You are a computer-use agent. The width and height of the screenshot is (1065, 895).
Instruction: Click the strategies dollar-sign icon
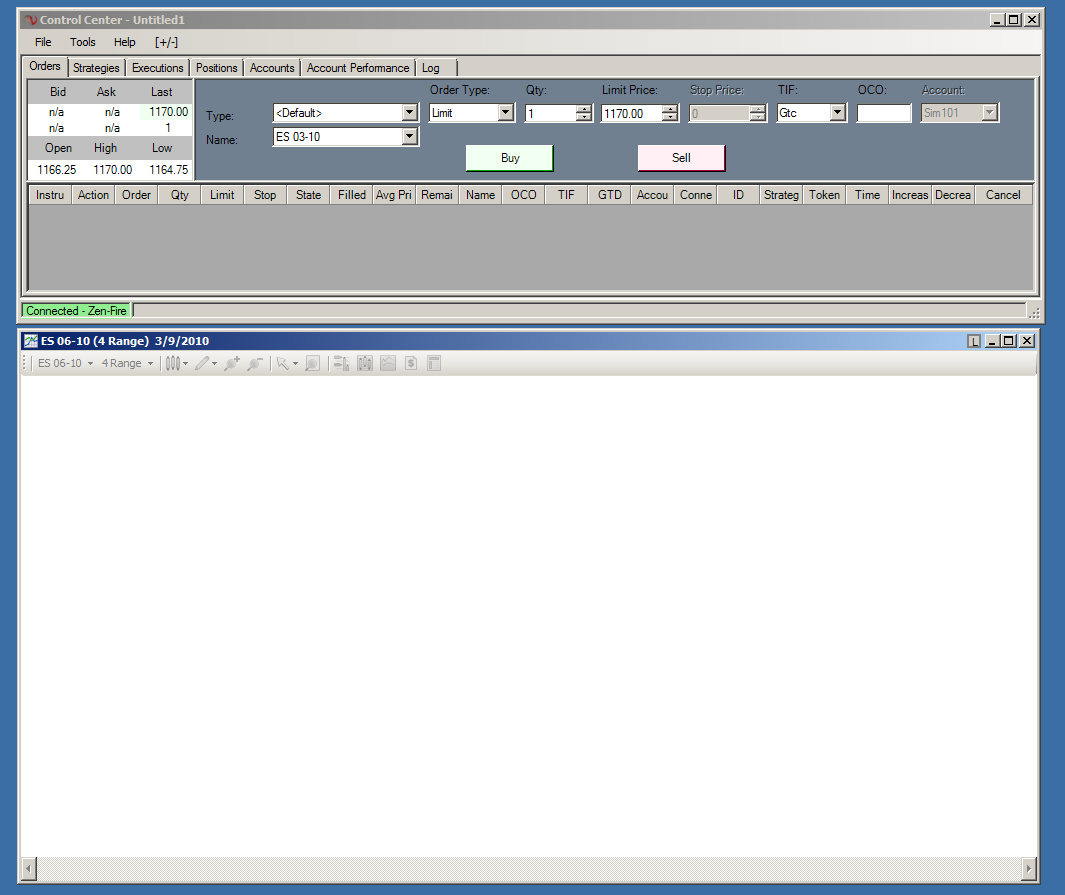411,363
